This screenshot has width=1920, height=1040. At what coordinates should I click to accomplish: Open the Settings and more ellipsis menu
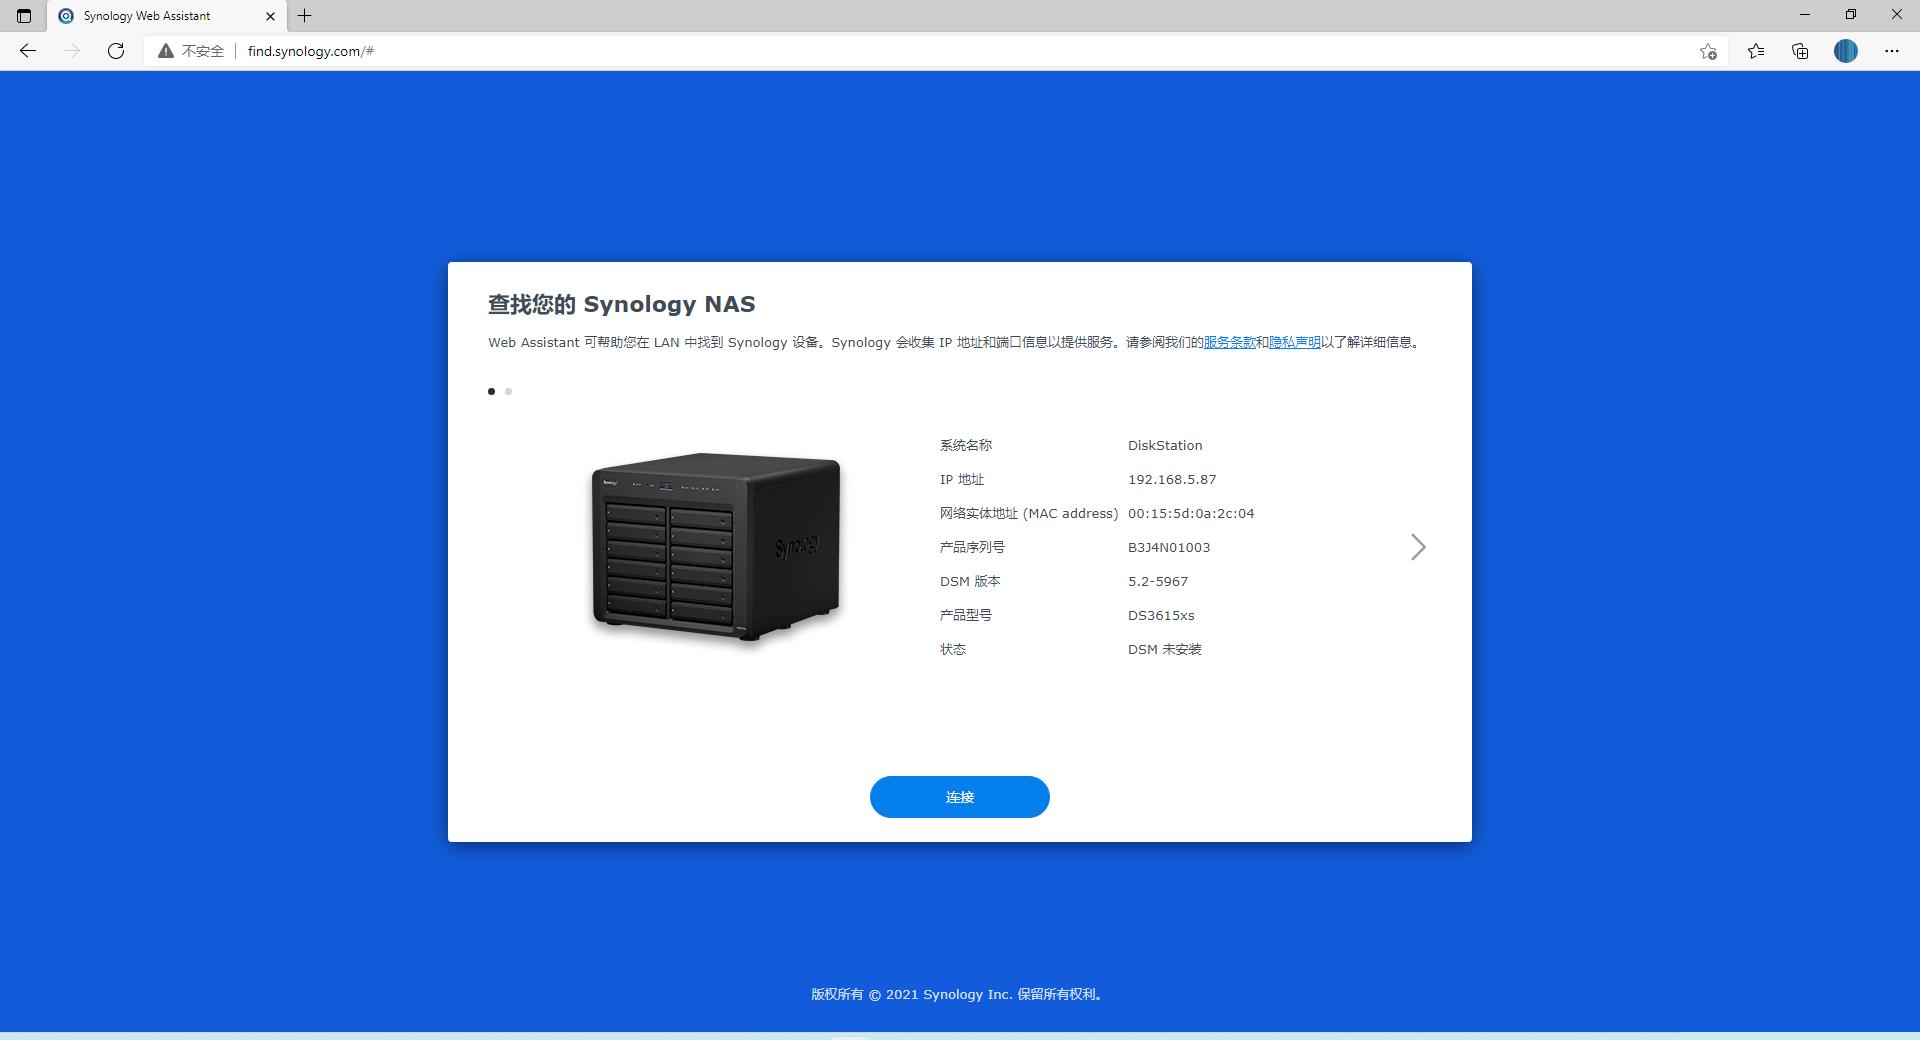tap(1892, 51)
